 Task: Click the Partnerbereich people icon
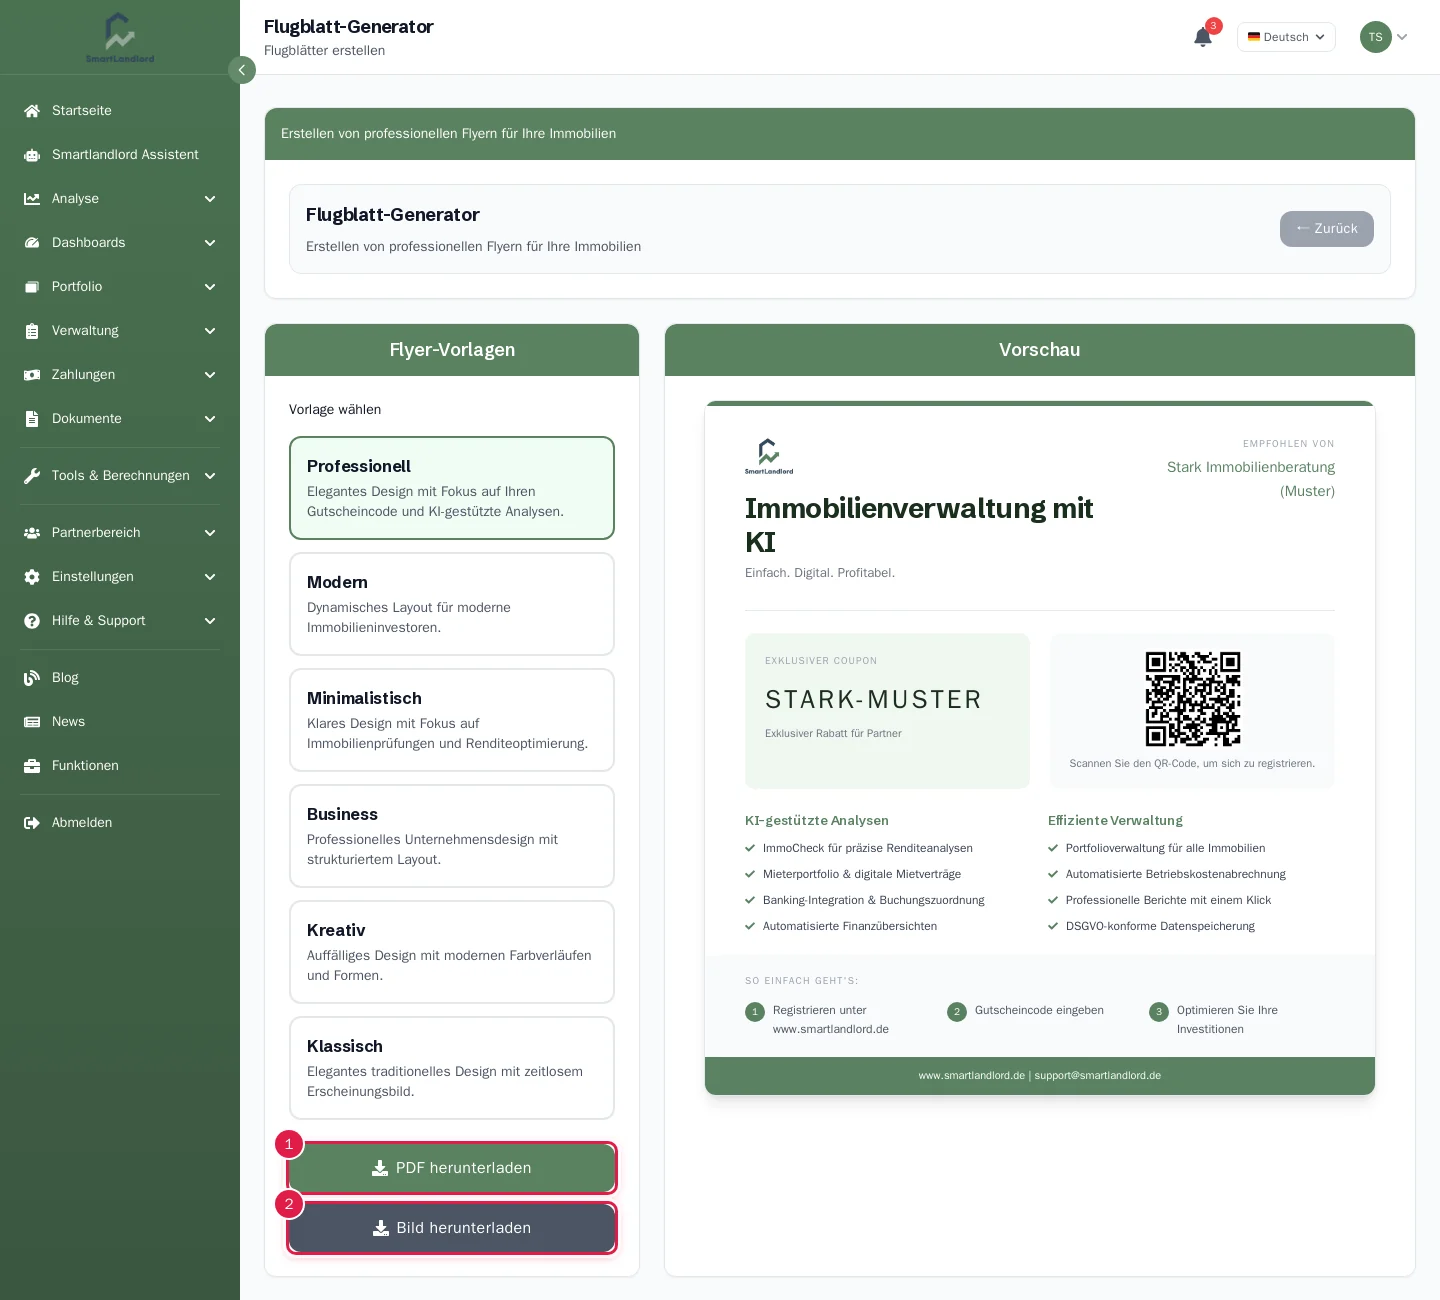[x=32, y=533]
